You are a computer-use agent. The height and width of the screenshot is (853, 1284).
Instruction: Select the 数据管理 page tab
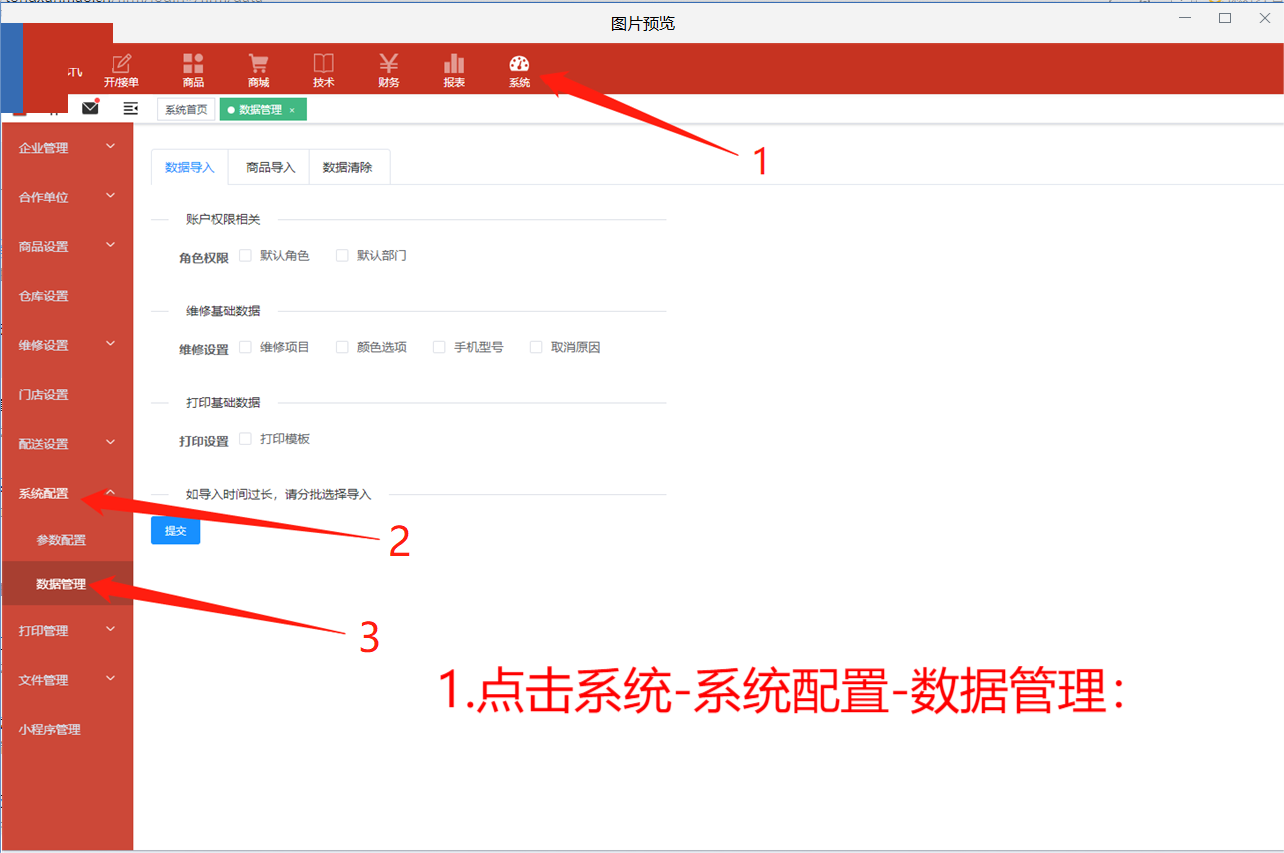click(262, 110)
